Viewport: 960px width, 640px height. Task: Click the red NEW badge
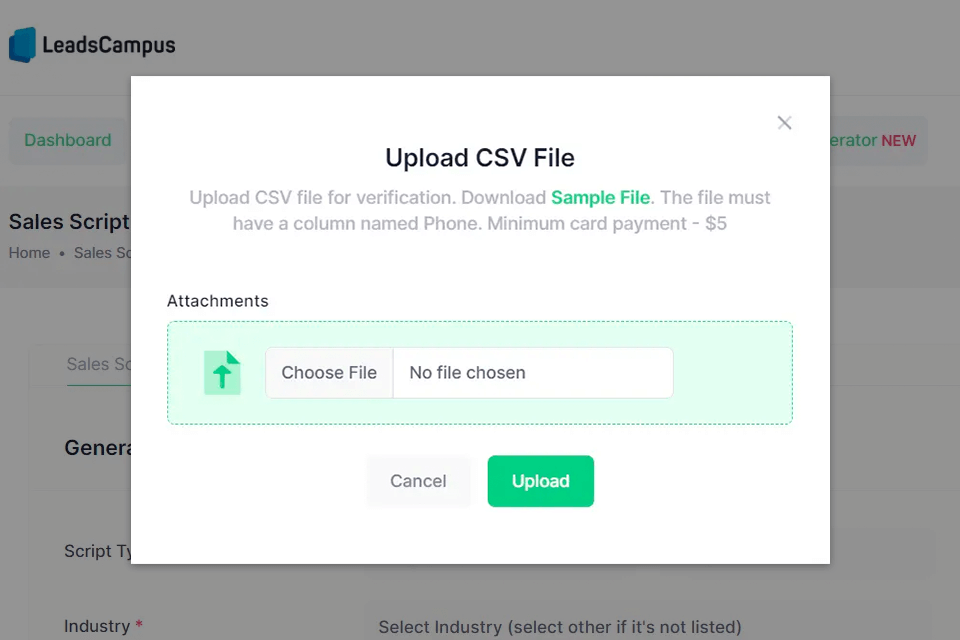point(898,141)
